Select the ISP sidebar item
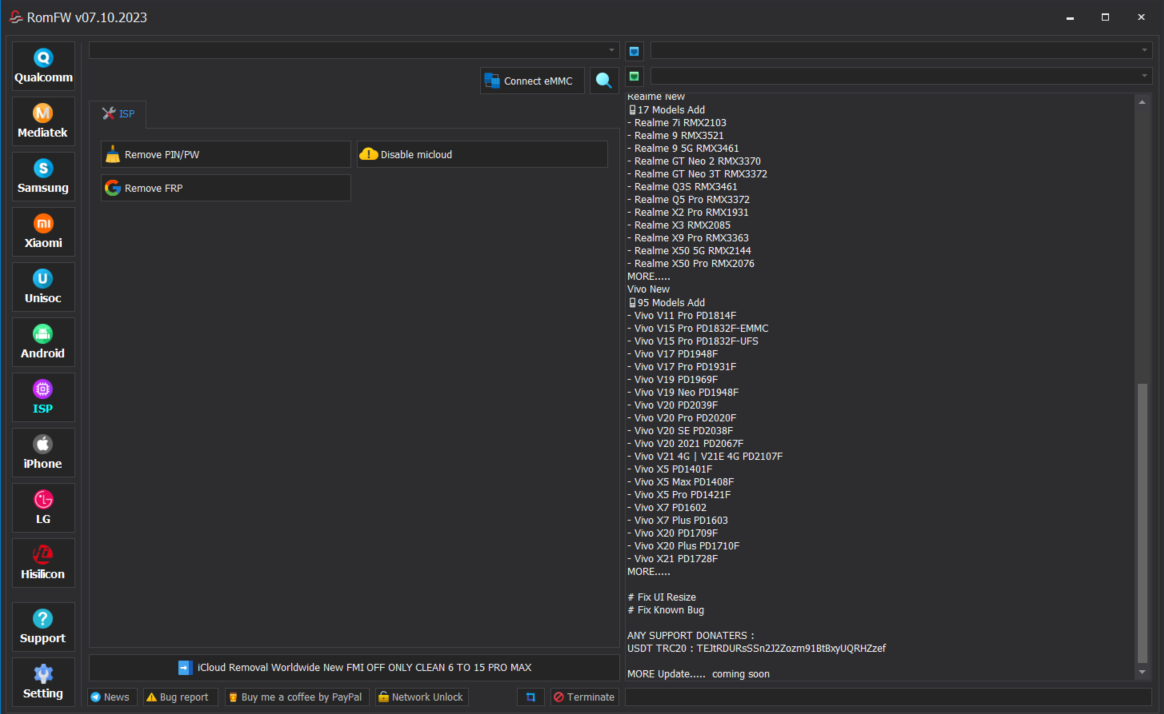This screenshot has width=1164, height=714. (43, 397)
